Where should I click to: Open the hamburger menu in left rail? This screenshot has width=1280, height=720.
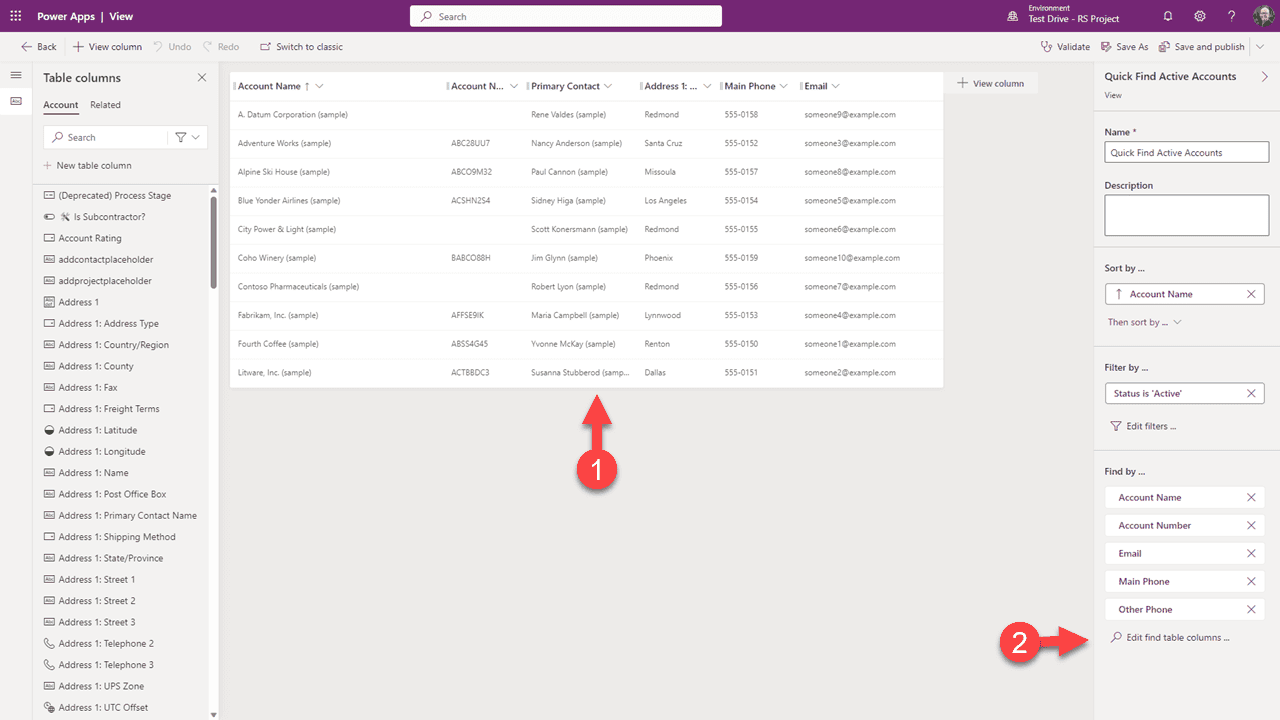click(16, 76)
